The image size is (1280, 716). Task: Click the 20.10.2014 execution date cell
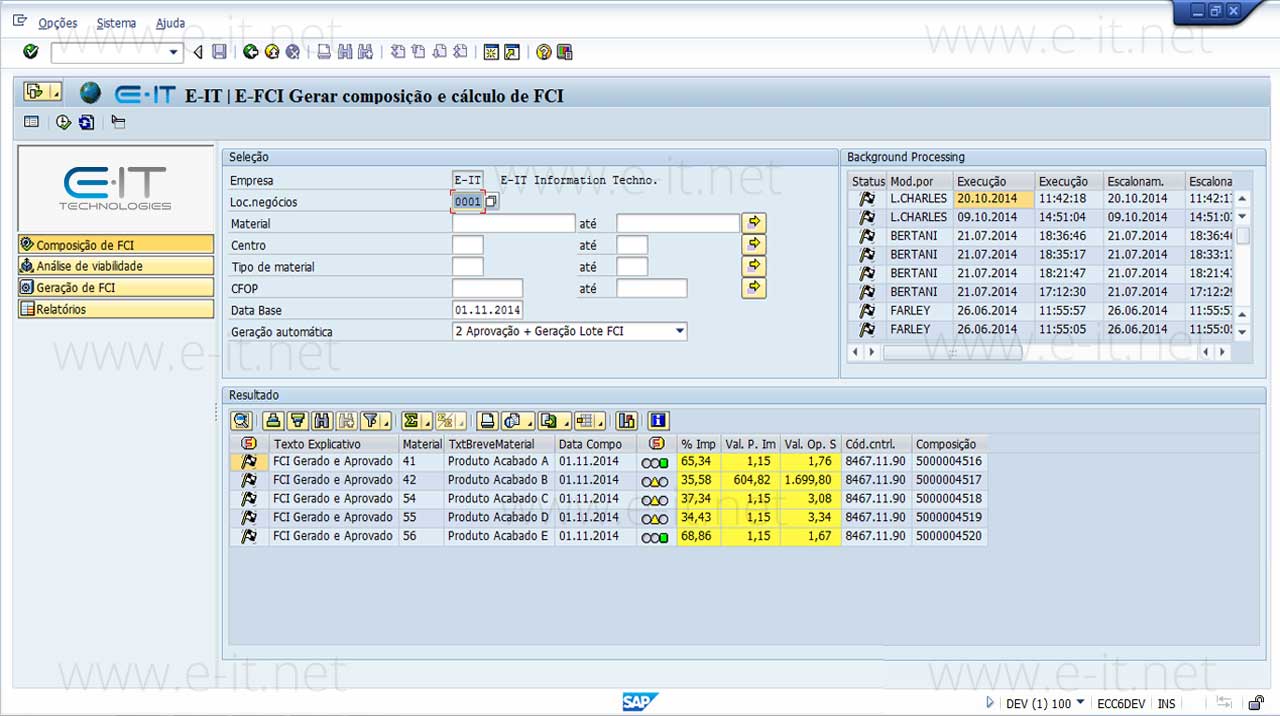click(x=994, y=198)
